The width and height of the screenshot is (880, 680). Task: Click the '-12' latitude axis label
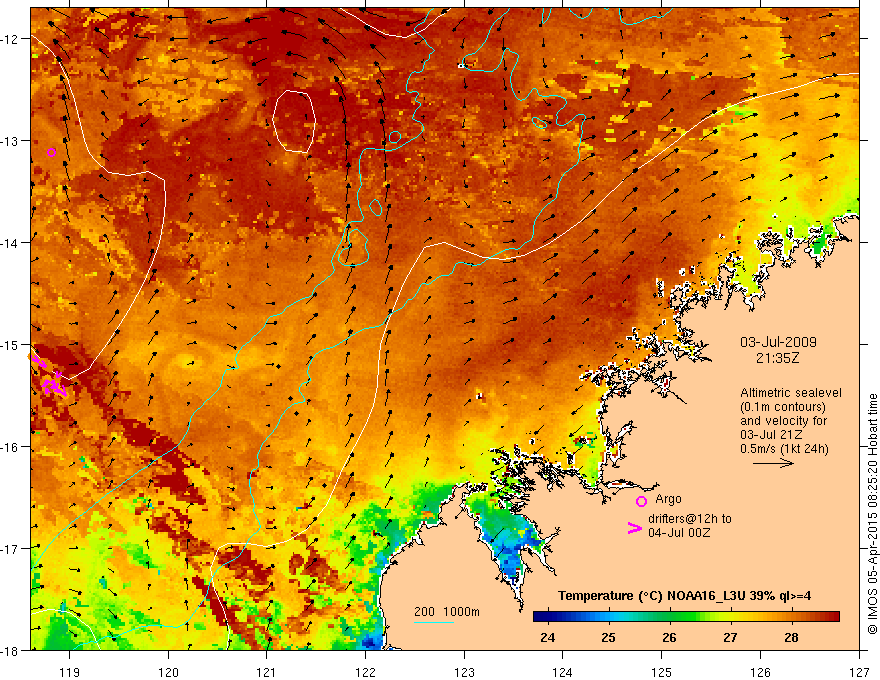(10, 39)
